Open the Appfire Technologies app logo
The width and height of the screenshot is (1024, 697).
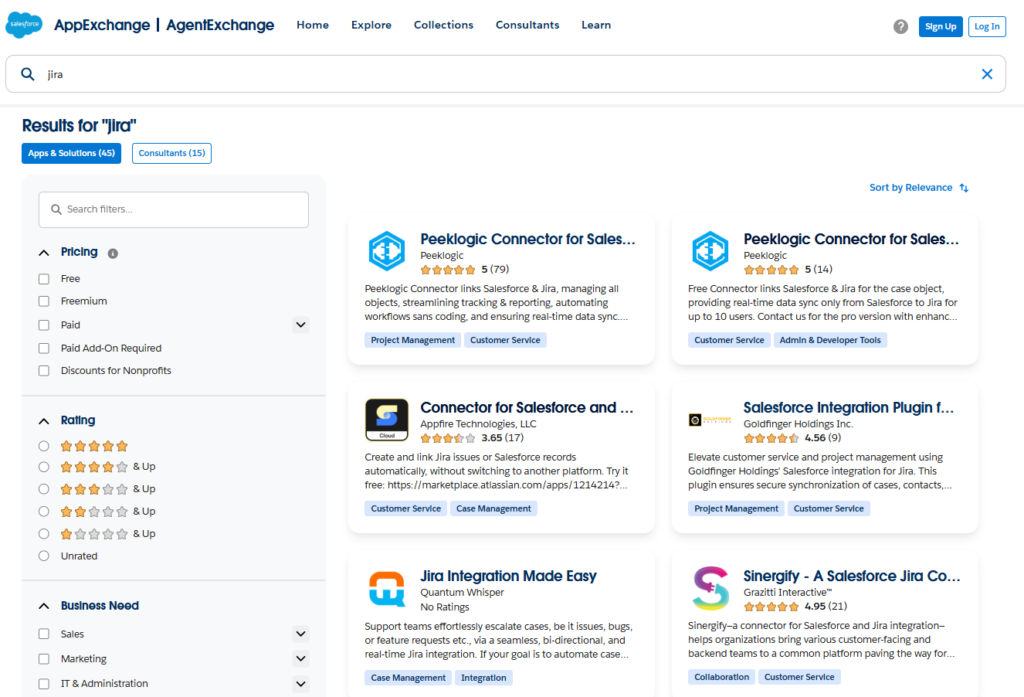click(x=386, y=419)
